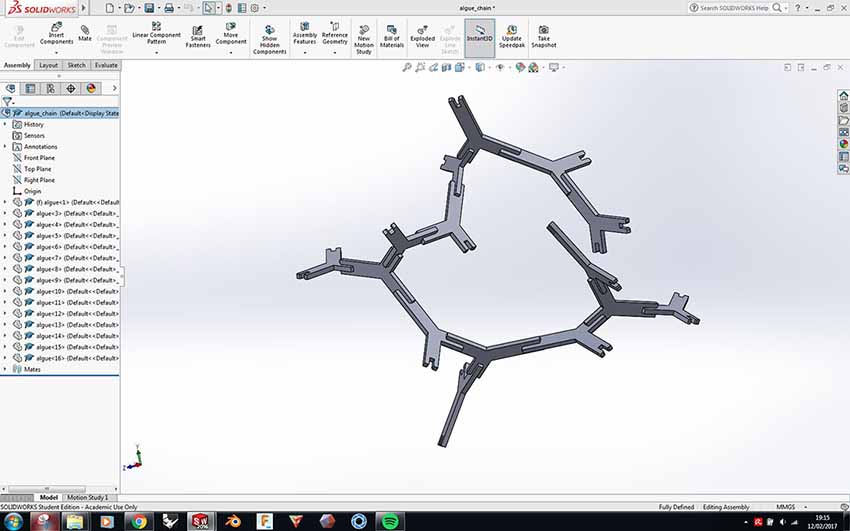Image resolution: width=850 pixels, height=531 pixels.
Task: Select the Mate tool
Action: [x=85, y=33]
